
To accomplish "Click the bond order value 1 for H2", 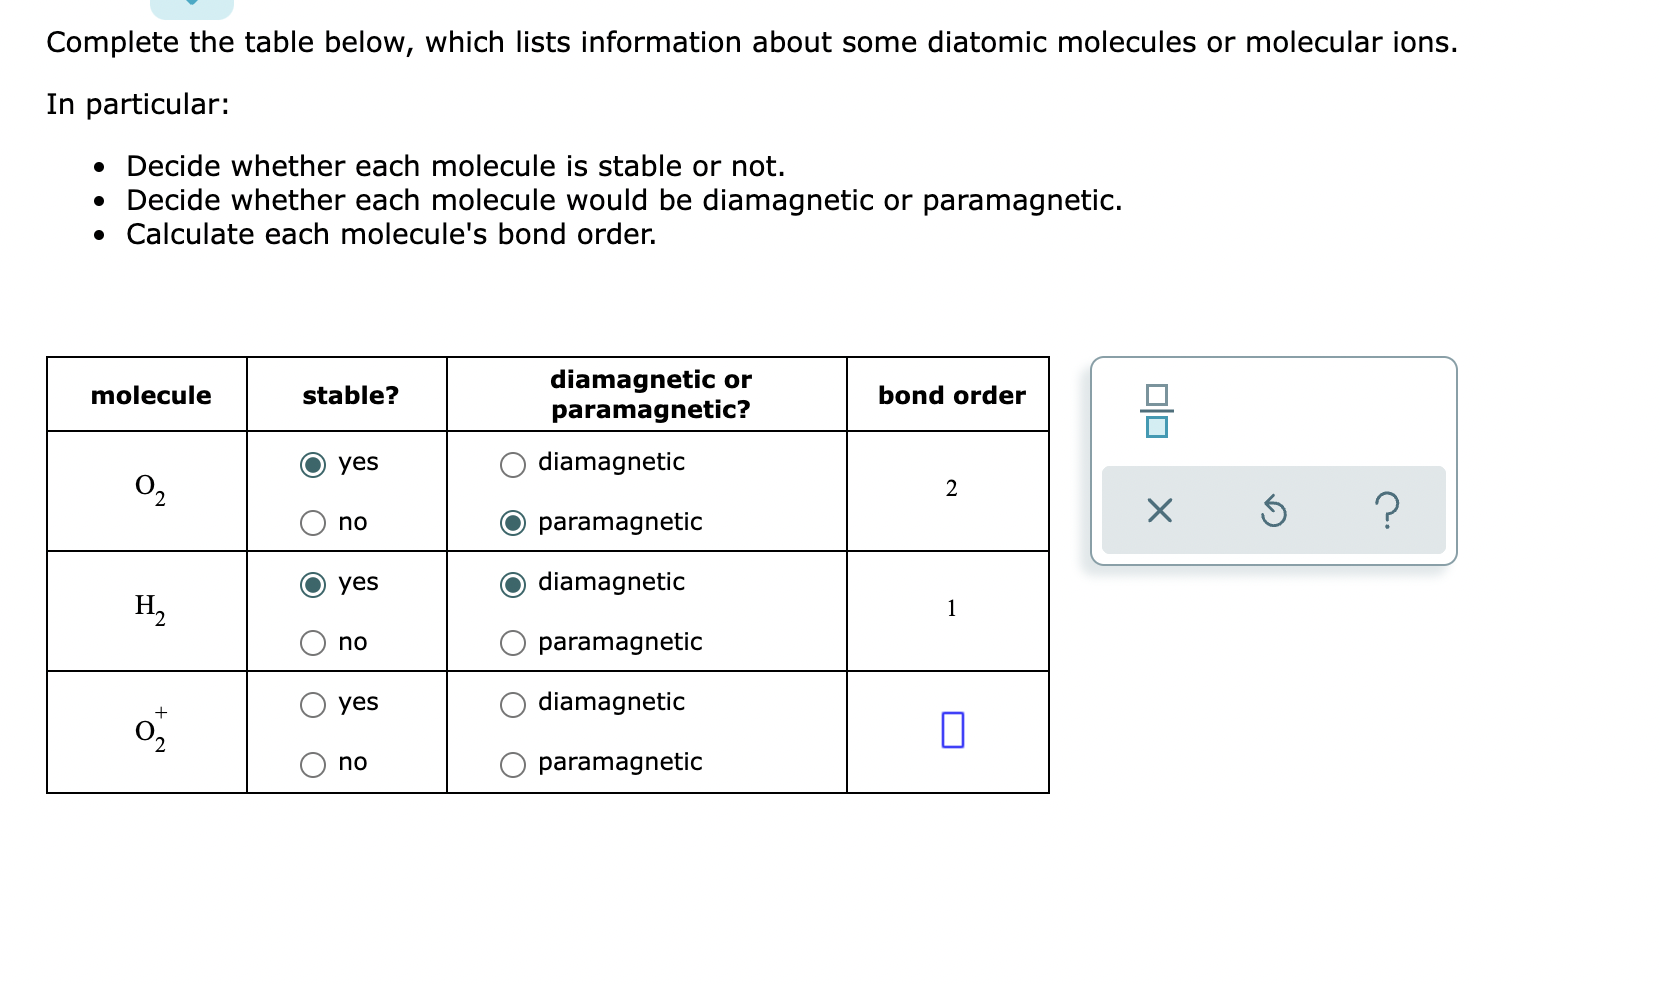I will click(951, 607).
